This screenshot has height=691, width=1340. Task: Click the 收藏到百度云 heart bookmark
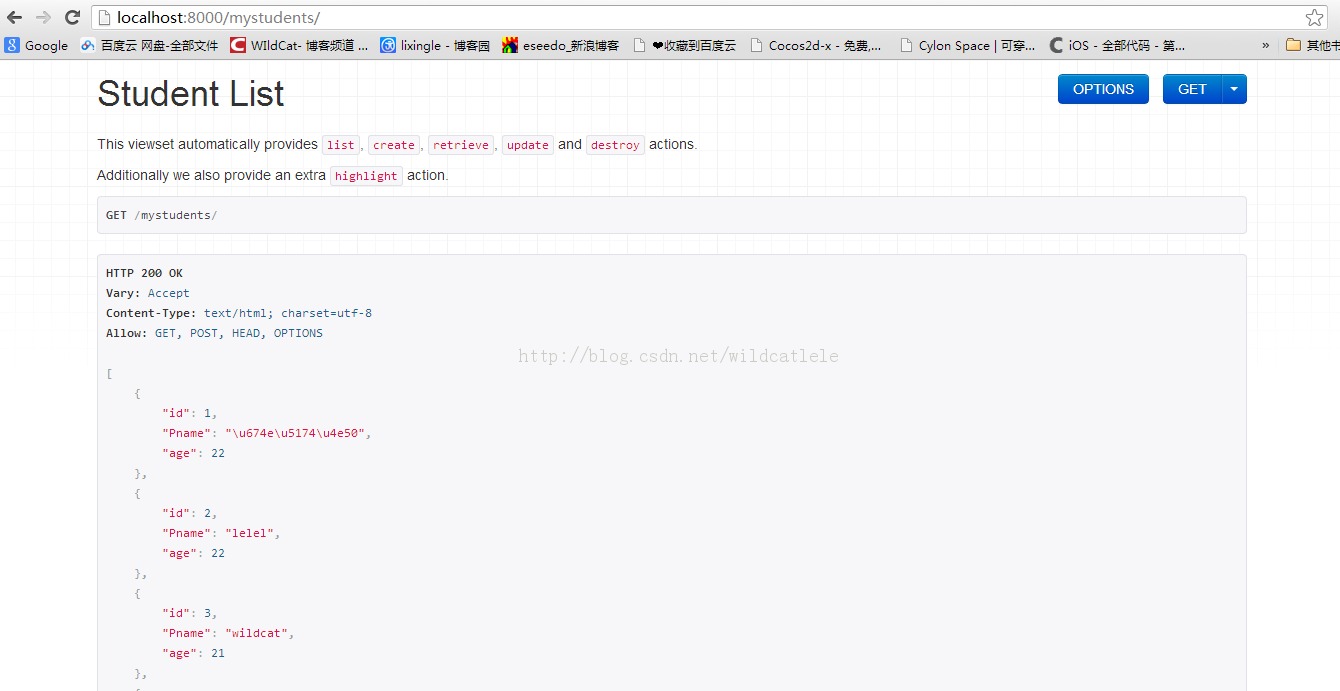click(694, 45)
